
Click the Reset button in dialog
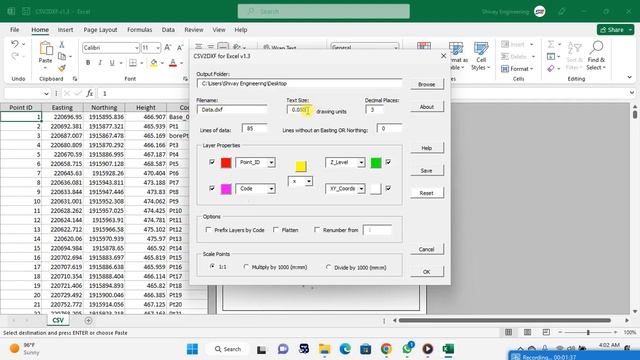pyautogui.click(x=427, y=193)
